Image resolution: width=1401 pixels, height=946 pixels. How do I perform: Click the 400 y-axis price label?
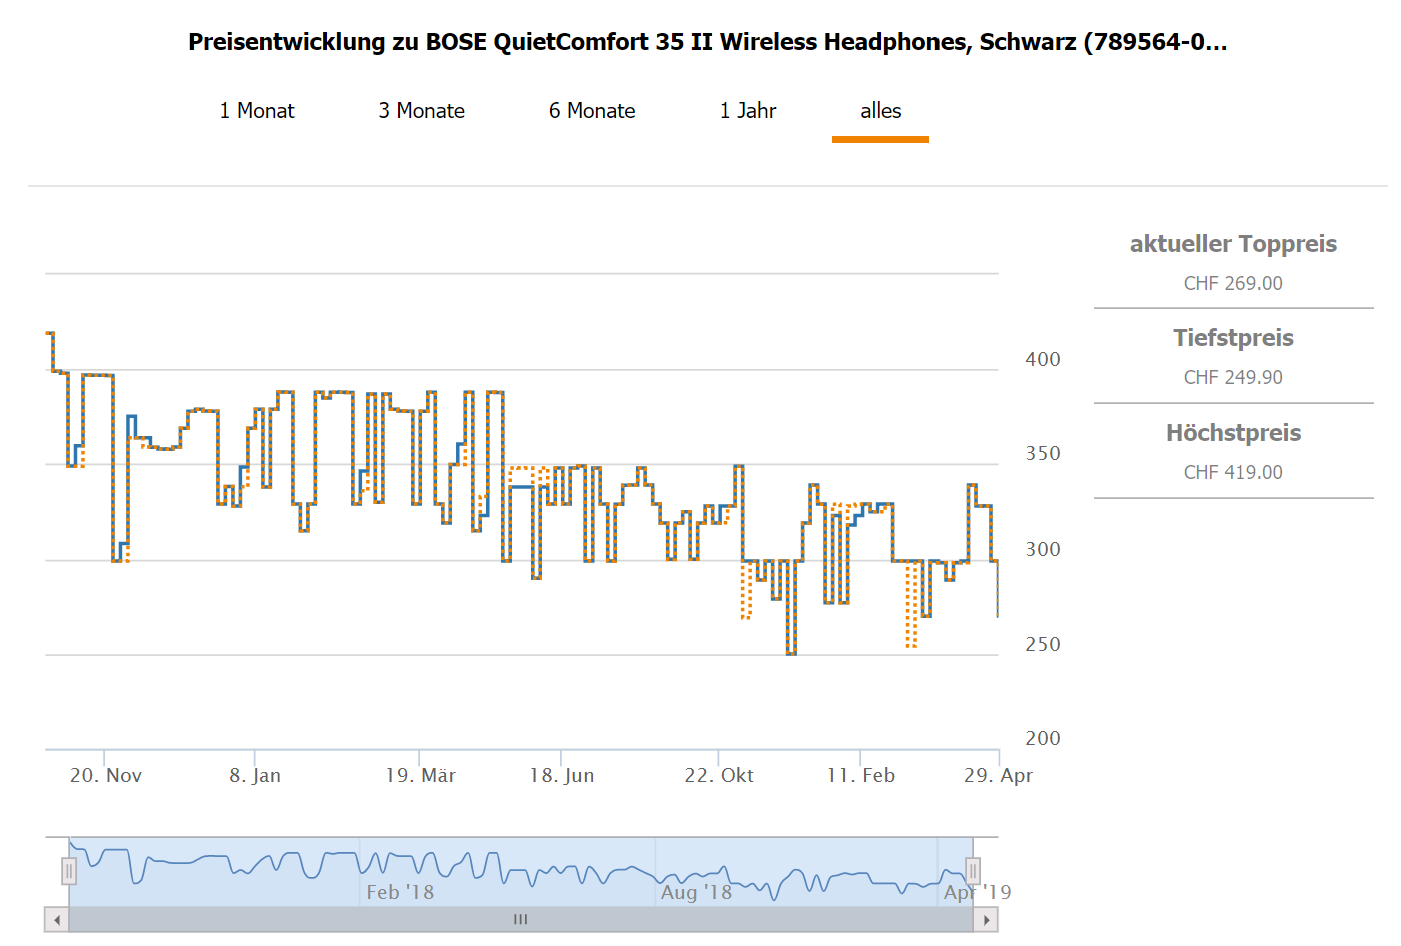[x=1042, y=360]
